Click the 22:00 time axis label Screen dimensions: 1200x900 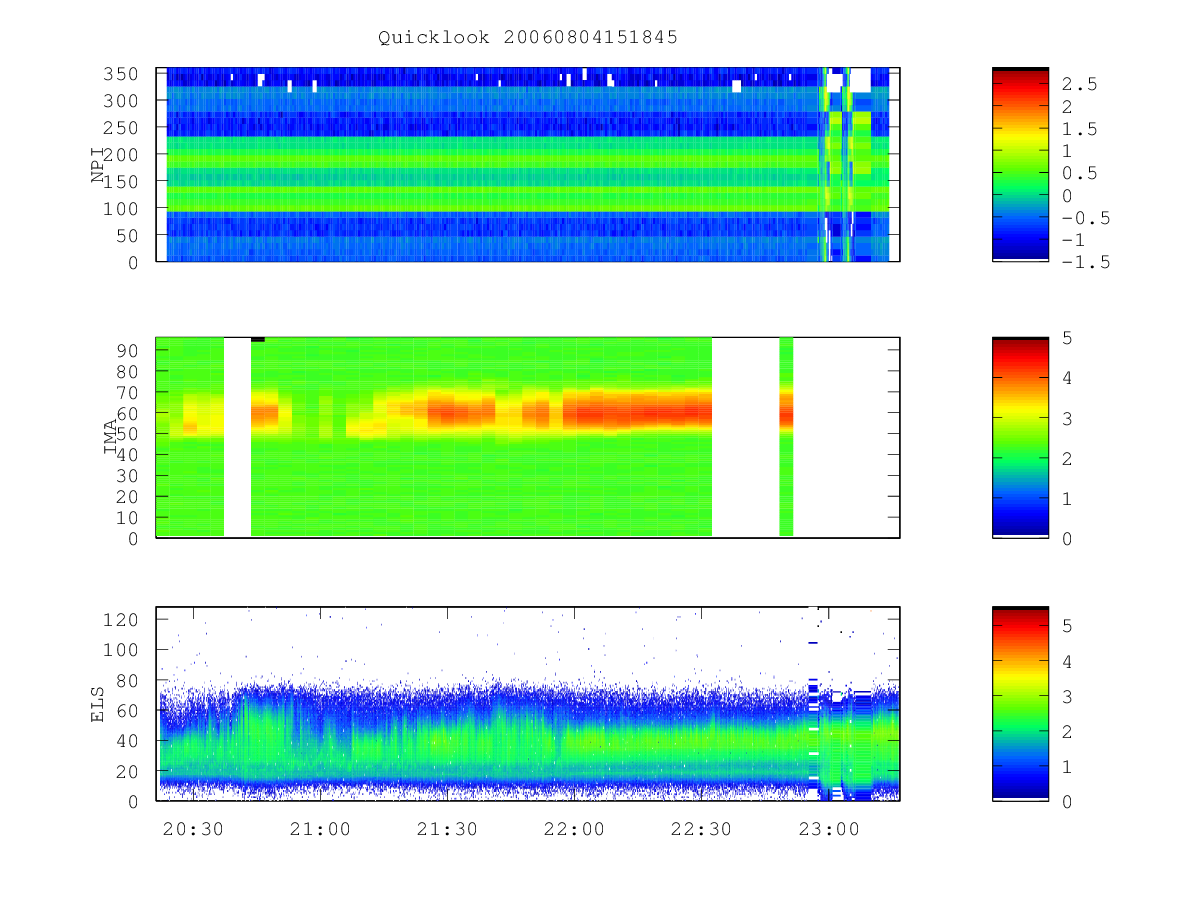(574, 828)
